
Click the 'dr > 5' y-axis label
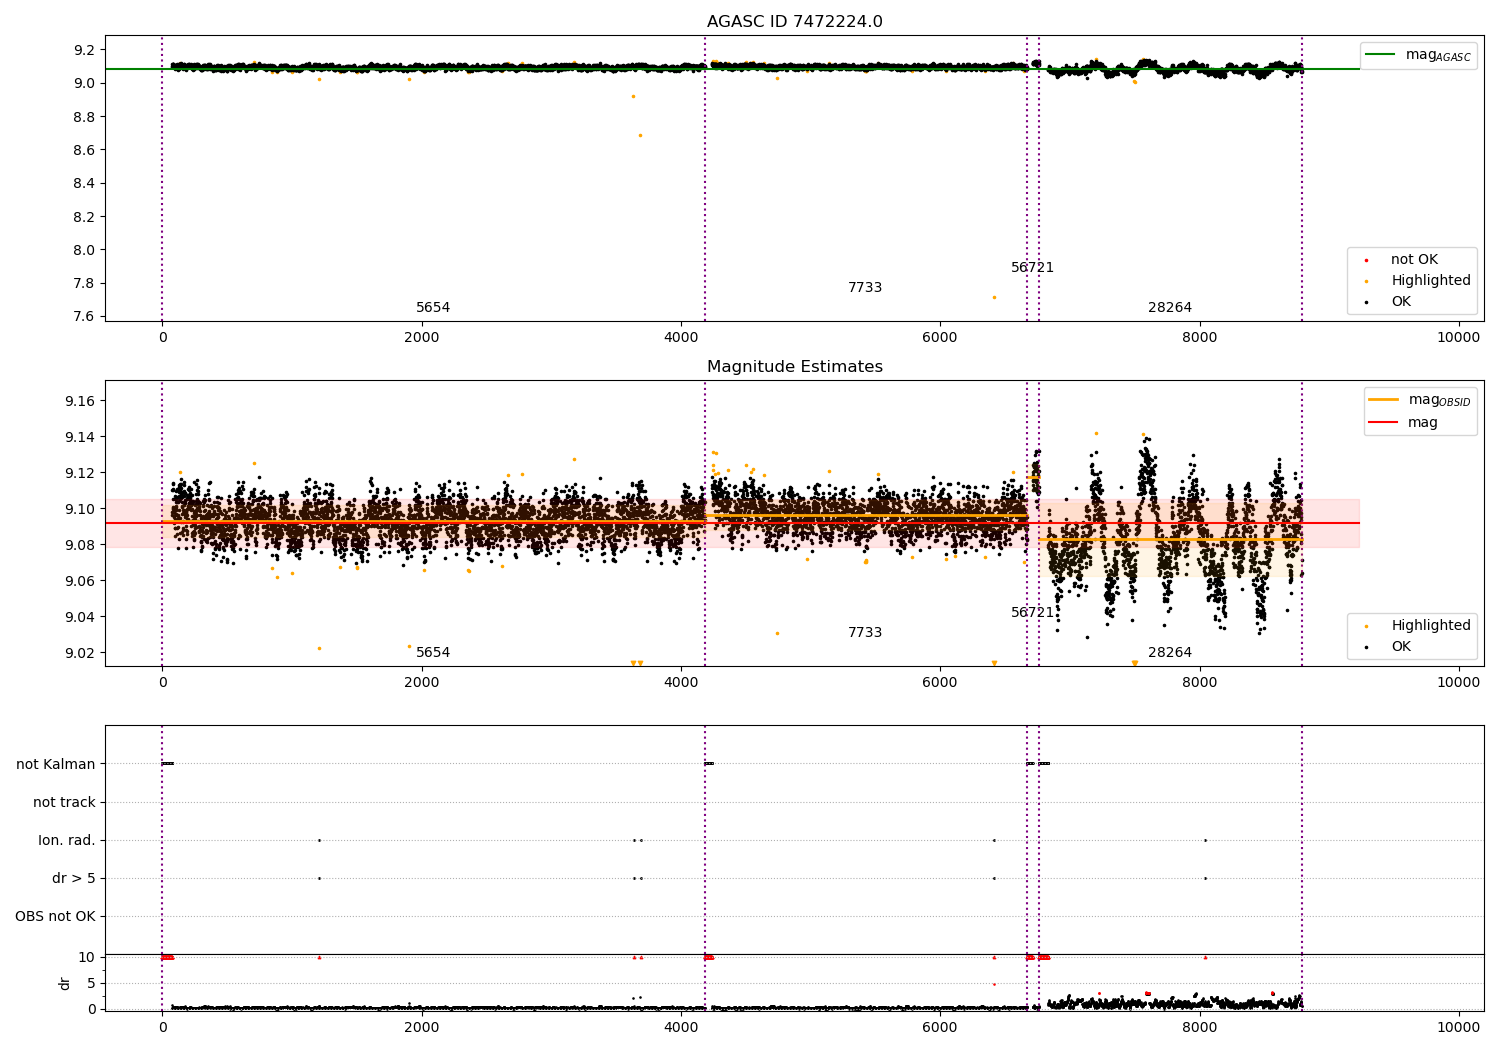click(x=73, y=878)
